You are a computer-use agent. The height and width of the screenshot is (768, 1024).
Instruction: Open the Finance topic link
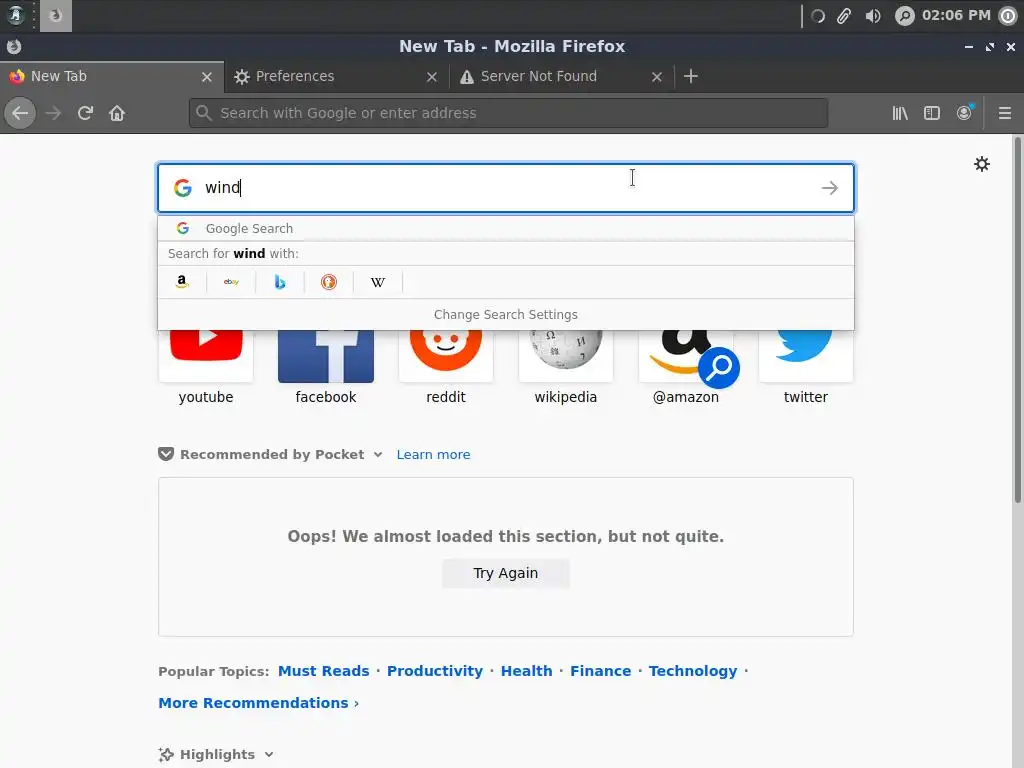600,671
